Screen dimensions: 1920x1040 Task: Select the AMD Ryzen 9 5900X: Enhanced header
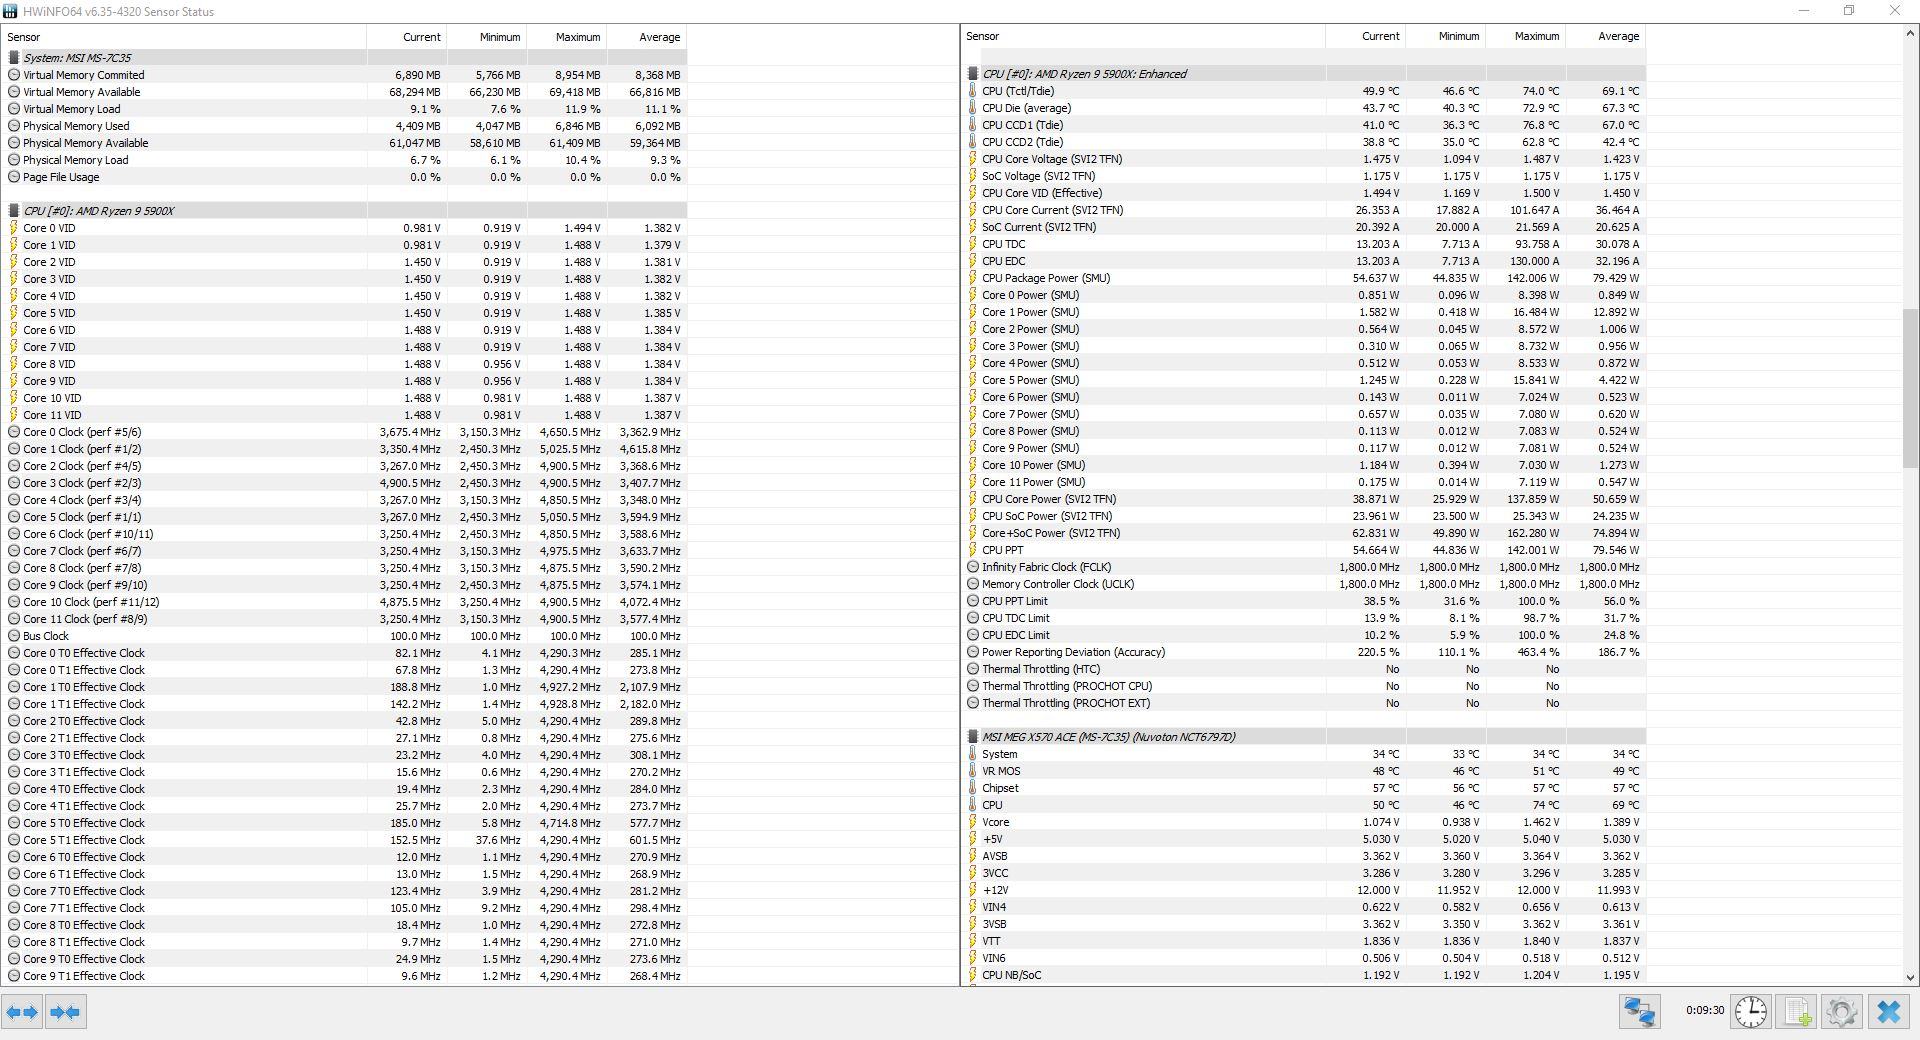[x=1304, y=74]
